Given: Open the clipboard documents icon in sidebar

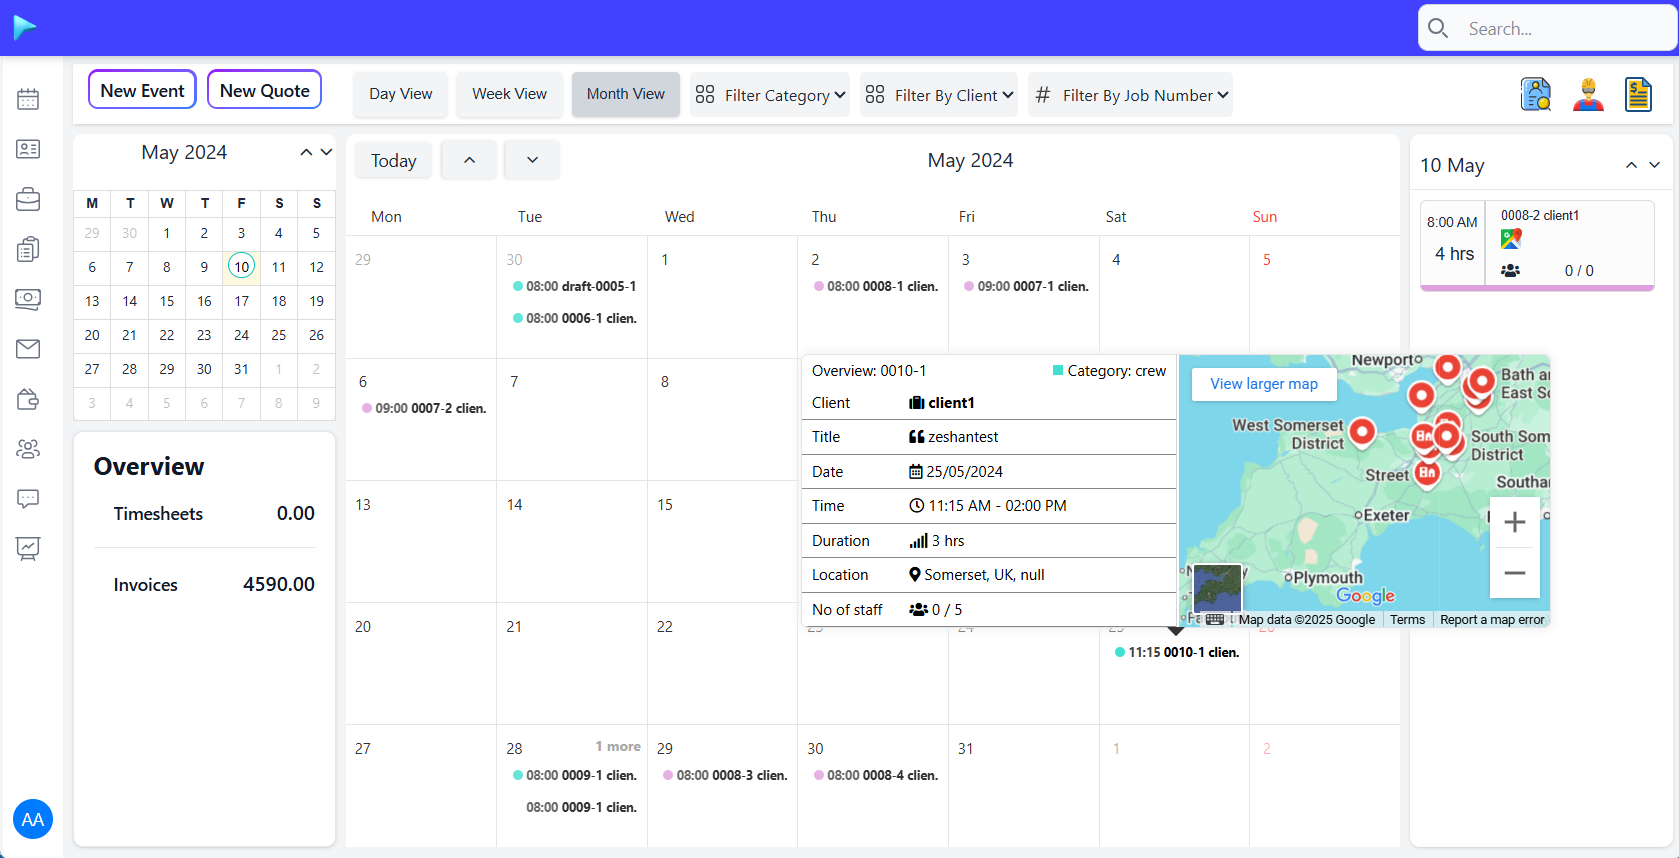Looking at the screenshot, I should [28, 249].
